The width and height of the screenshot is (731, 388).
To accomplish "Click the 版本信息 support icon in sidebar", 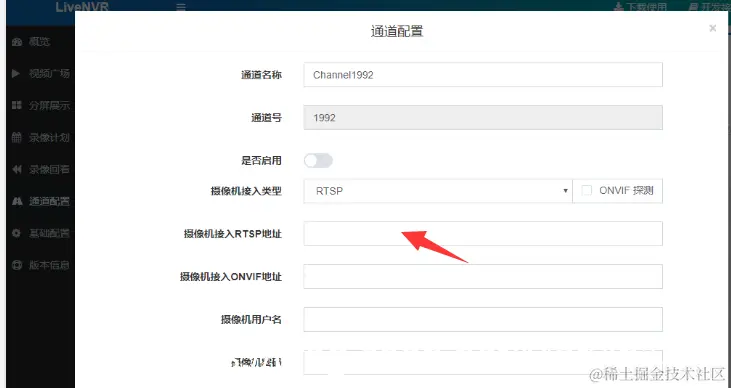I will (17, 265).
